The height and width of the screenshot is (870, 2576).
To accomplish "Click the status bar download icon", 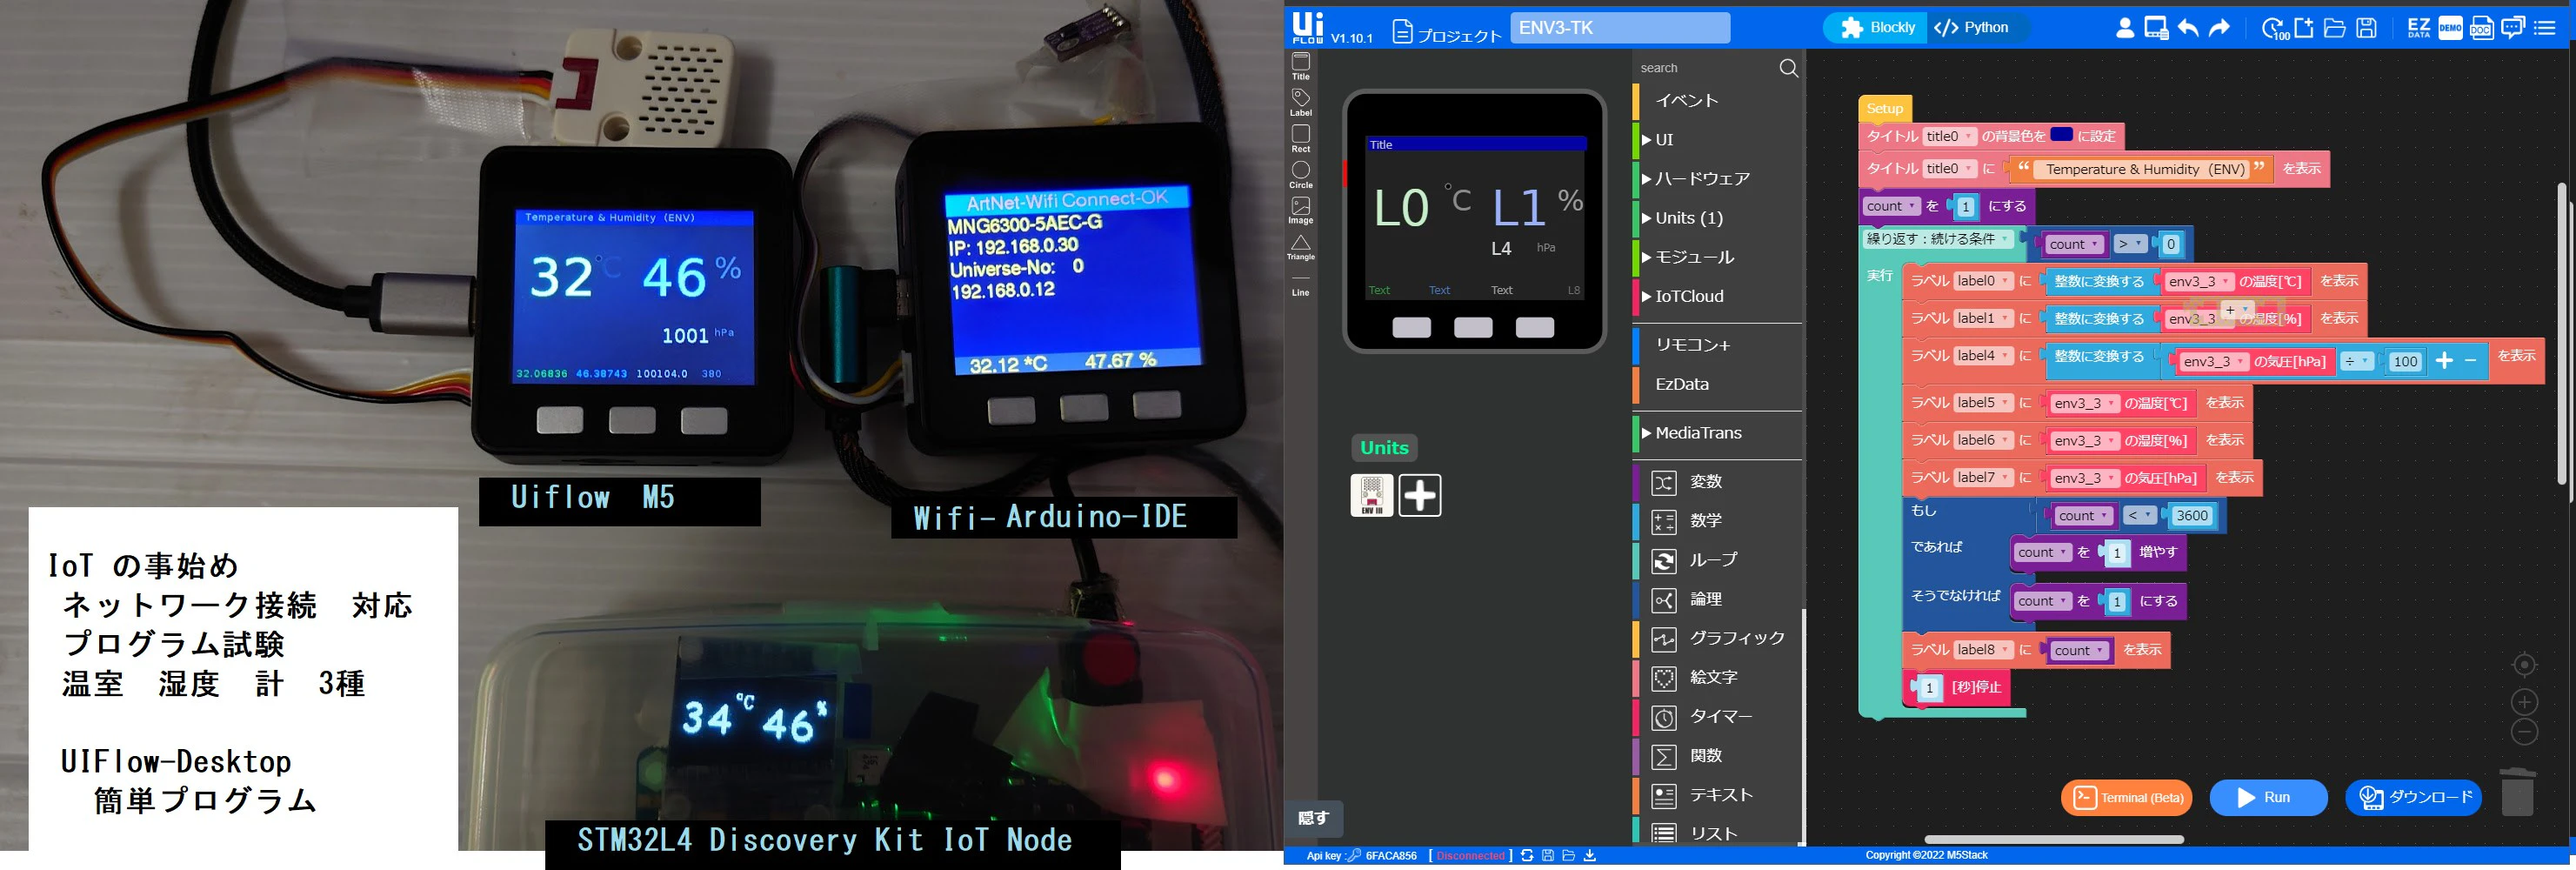I will point(1589,856).
